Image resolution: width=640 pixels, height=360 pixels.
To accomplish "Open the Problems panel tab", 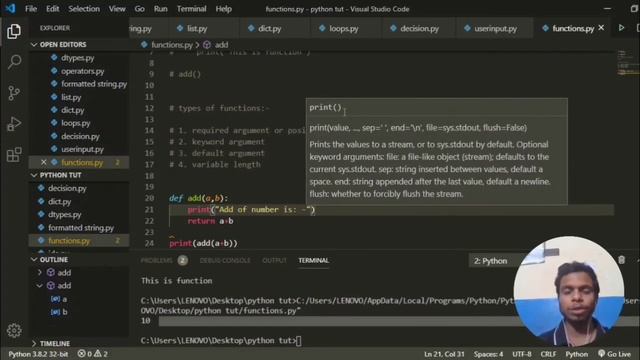I will point(164,260).
